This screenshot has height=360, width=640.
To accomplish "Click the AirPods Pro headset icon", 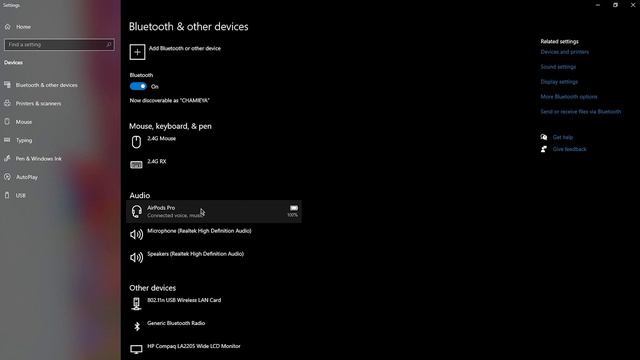I will tap(136, 211).
